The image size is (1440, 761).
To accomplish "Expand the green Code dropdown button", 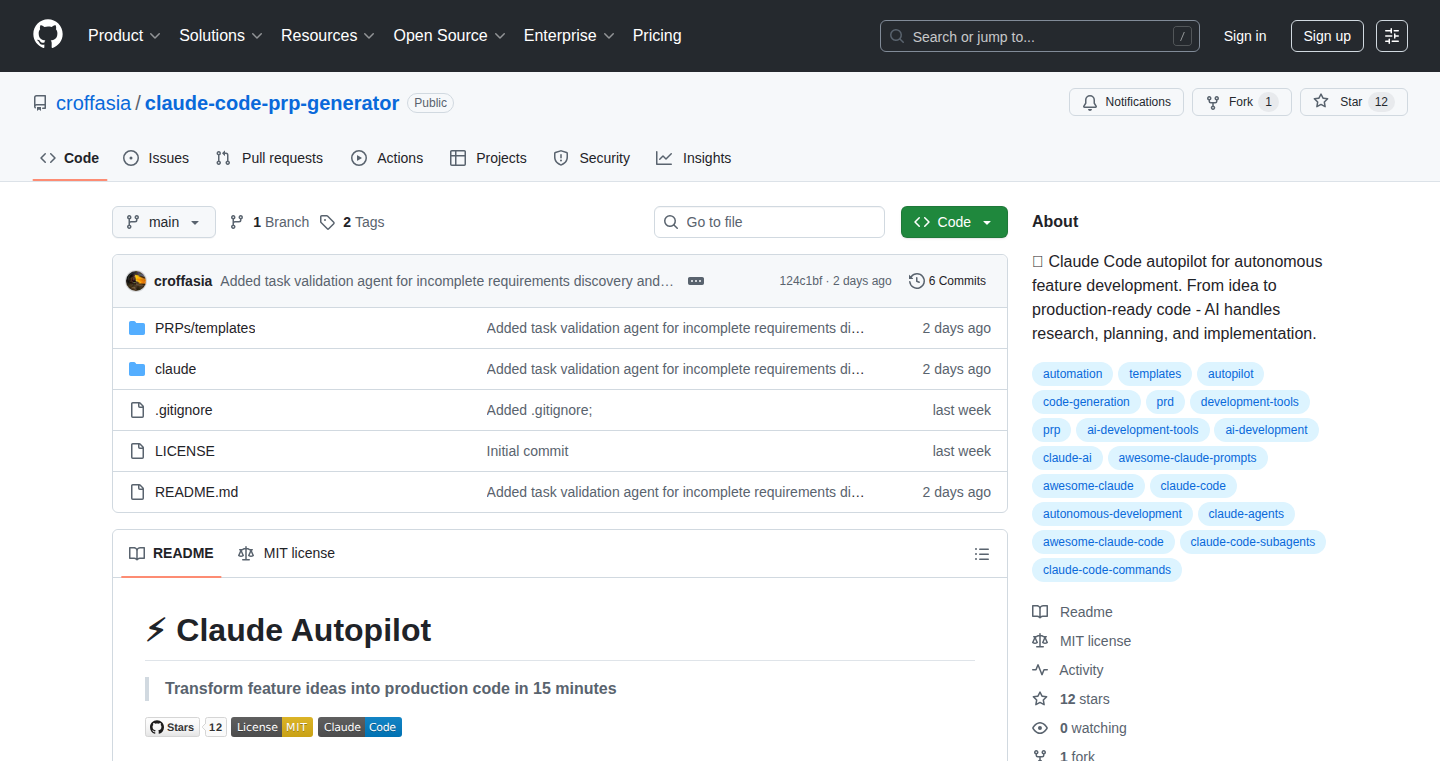I will (954, 222).
